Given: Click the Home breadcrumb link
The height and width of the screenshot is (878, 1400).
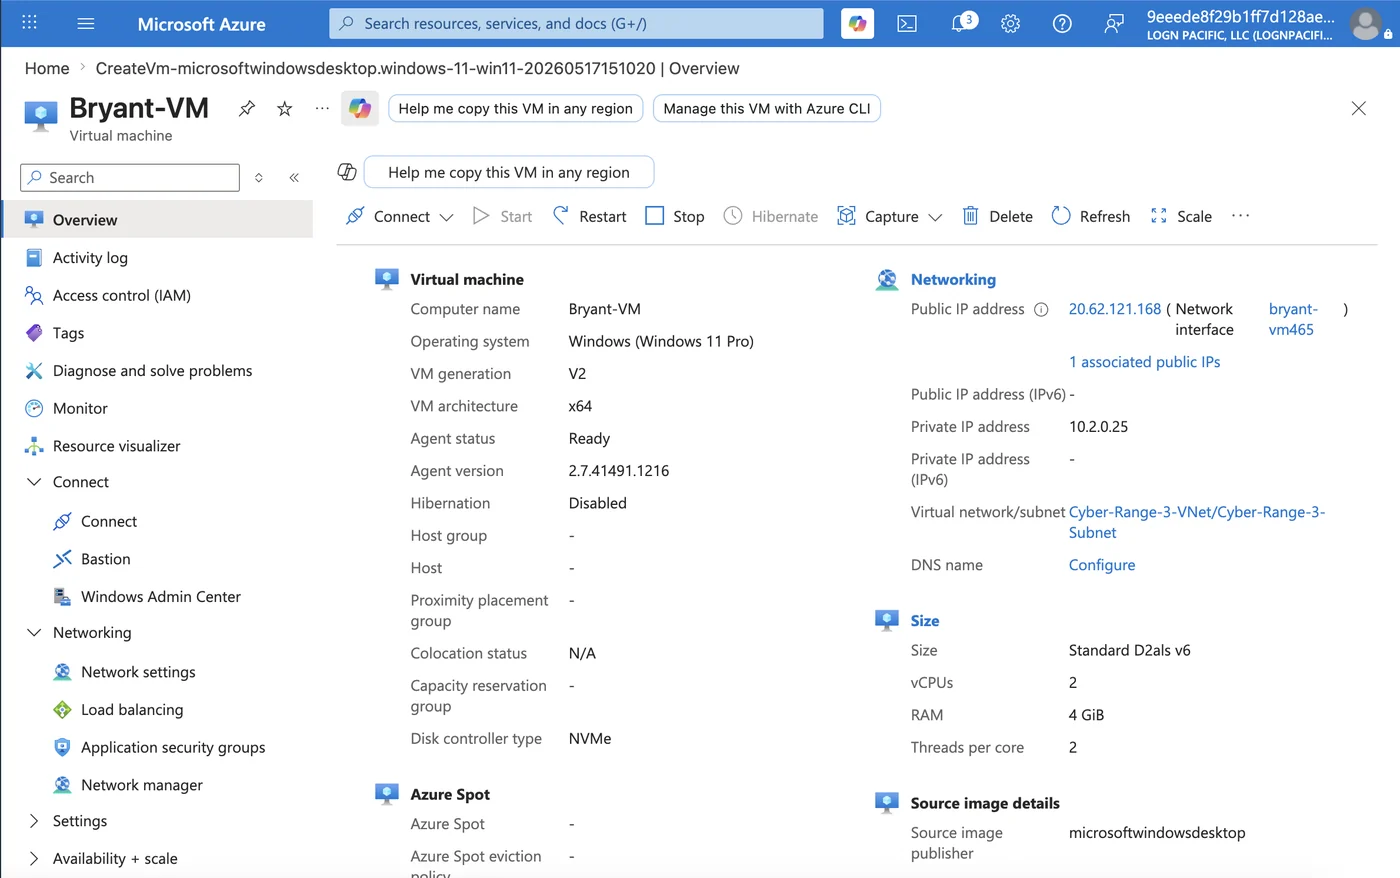Looking at the screenshot, I should (x=47, y=68).
